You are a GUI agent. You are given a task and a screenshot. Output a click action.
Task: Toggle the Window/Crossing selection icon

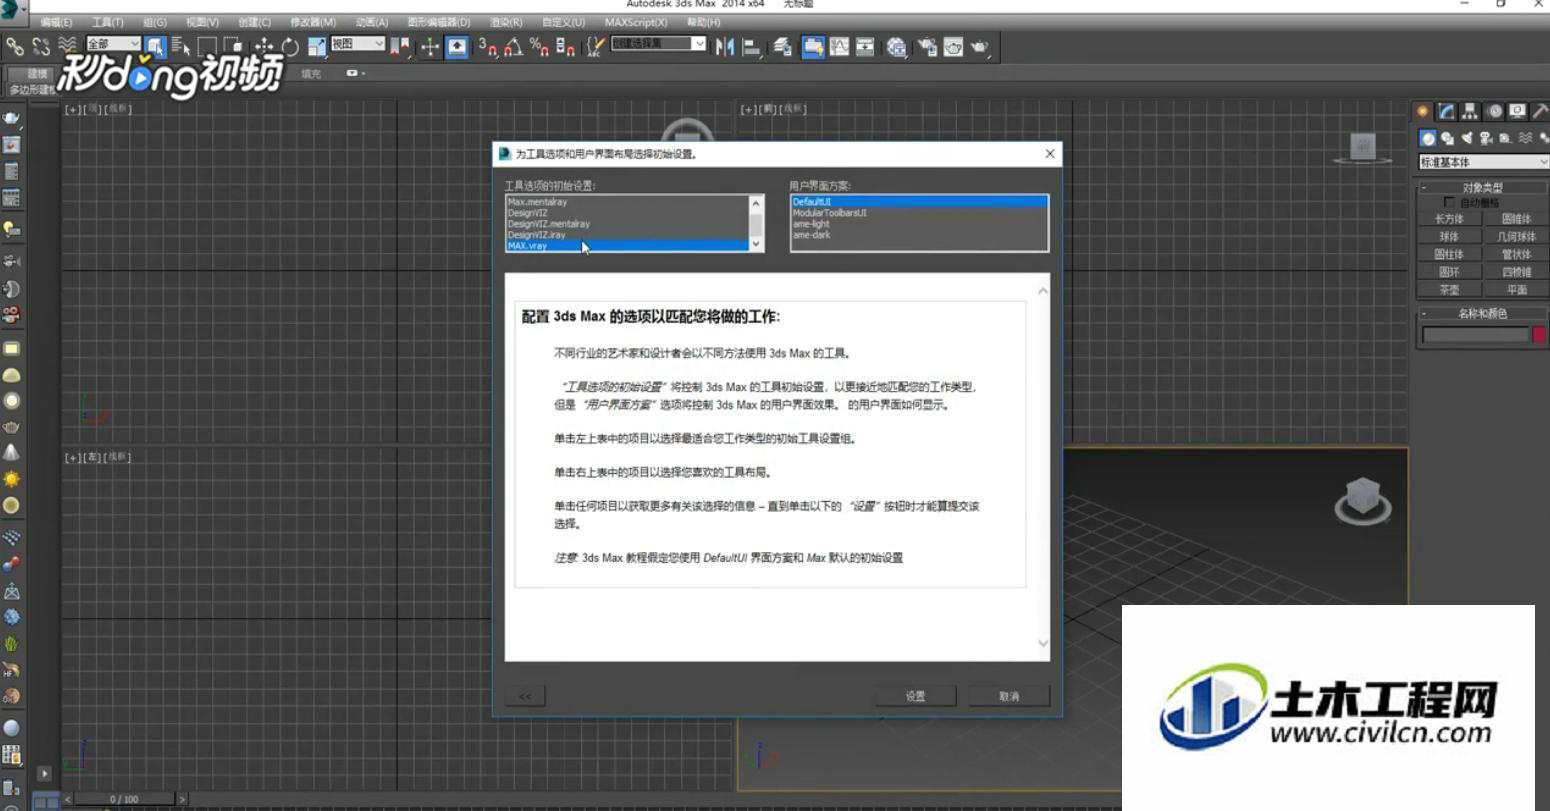point(233,46)
